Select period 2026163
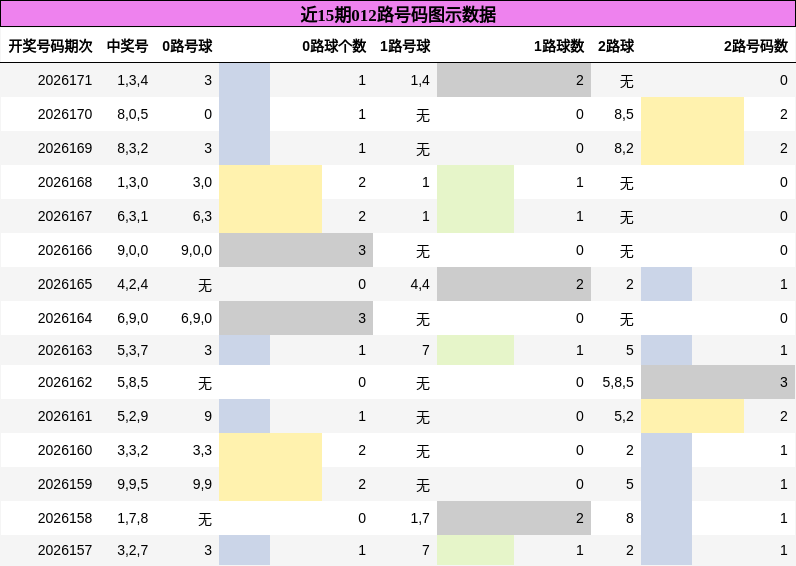Image resolution: width=796 pixels, height=566 pixels. pyautogui.click(x=65, y=350)
